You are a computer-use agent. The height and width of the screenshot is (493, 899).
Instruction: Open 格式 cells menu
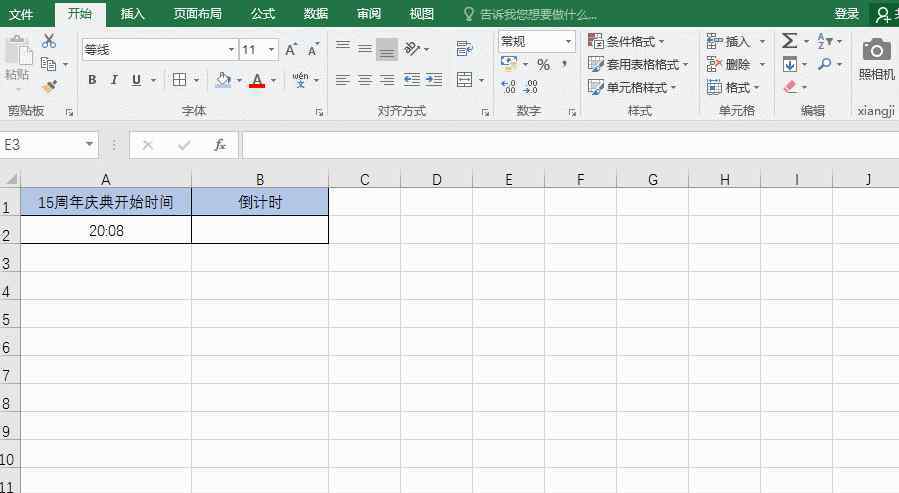click(x=733, y=87)
